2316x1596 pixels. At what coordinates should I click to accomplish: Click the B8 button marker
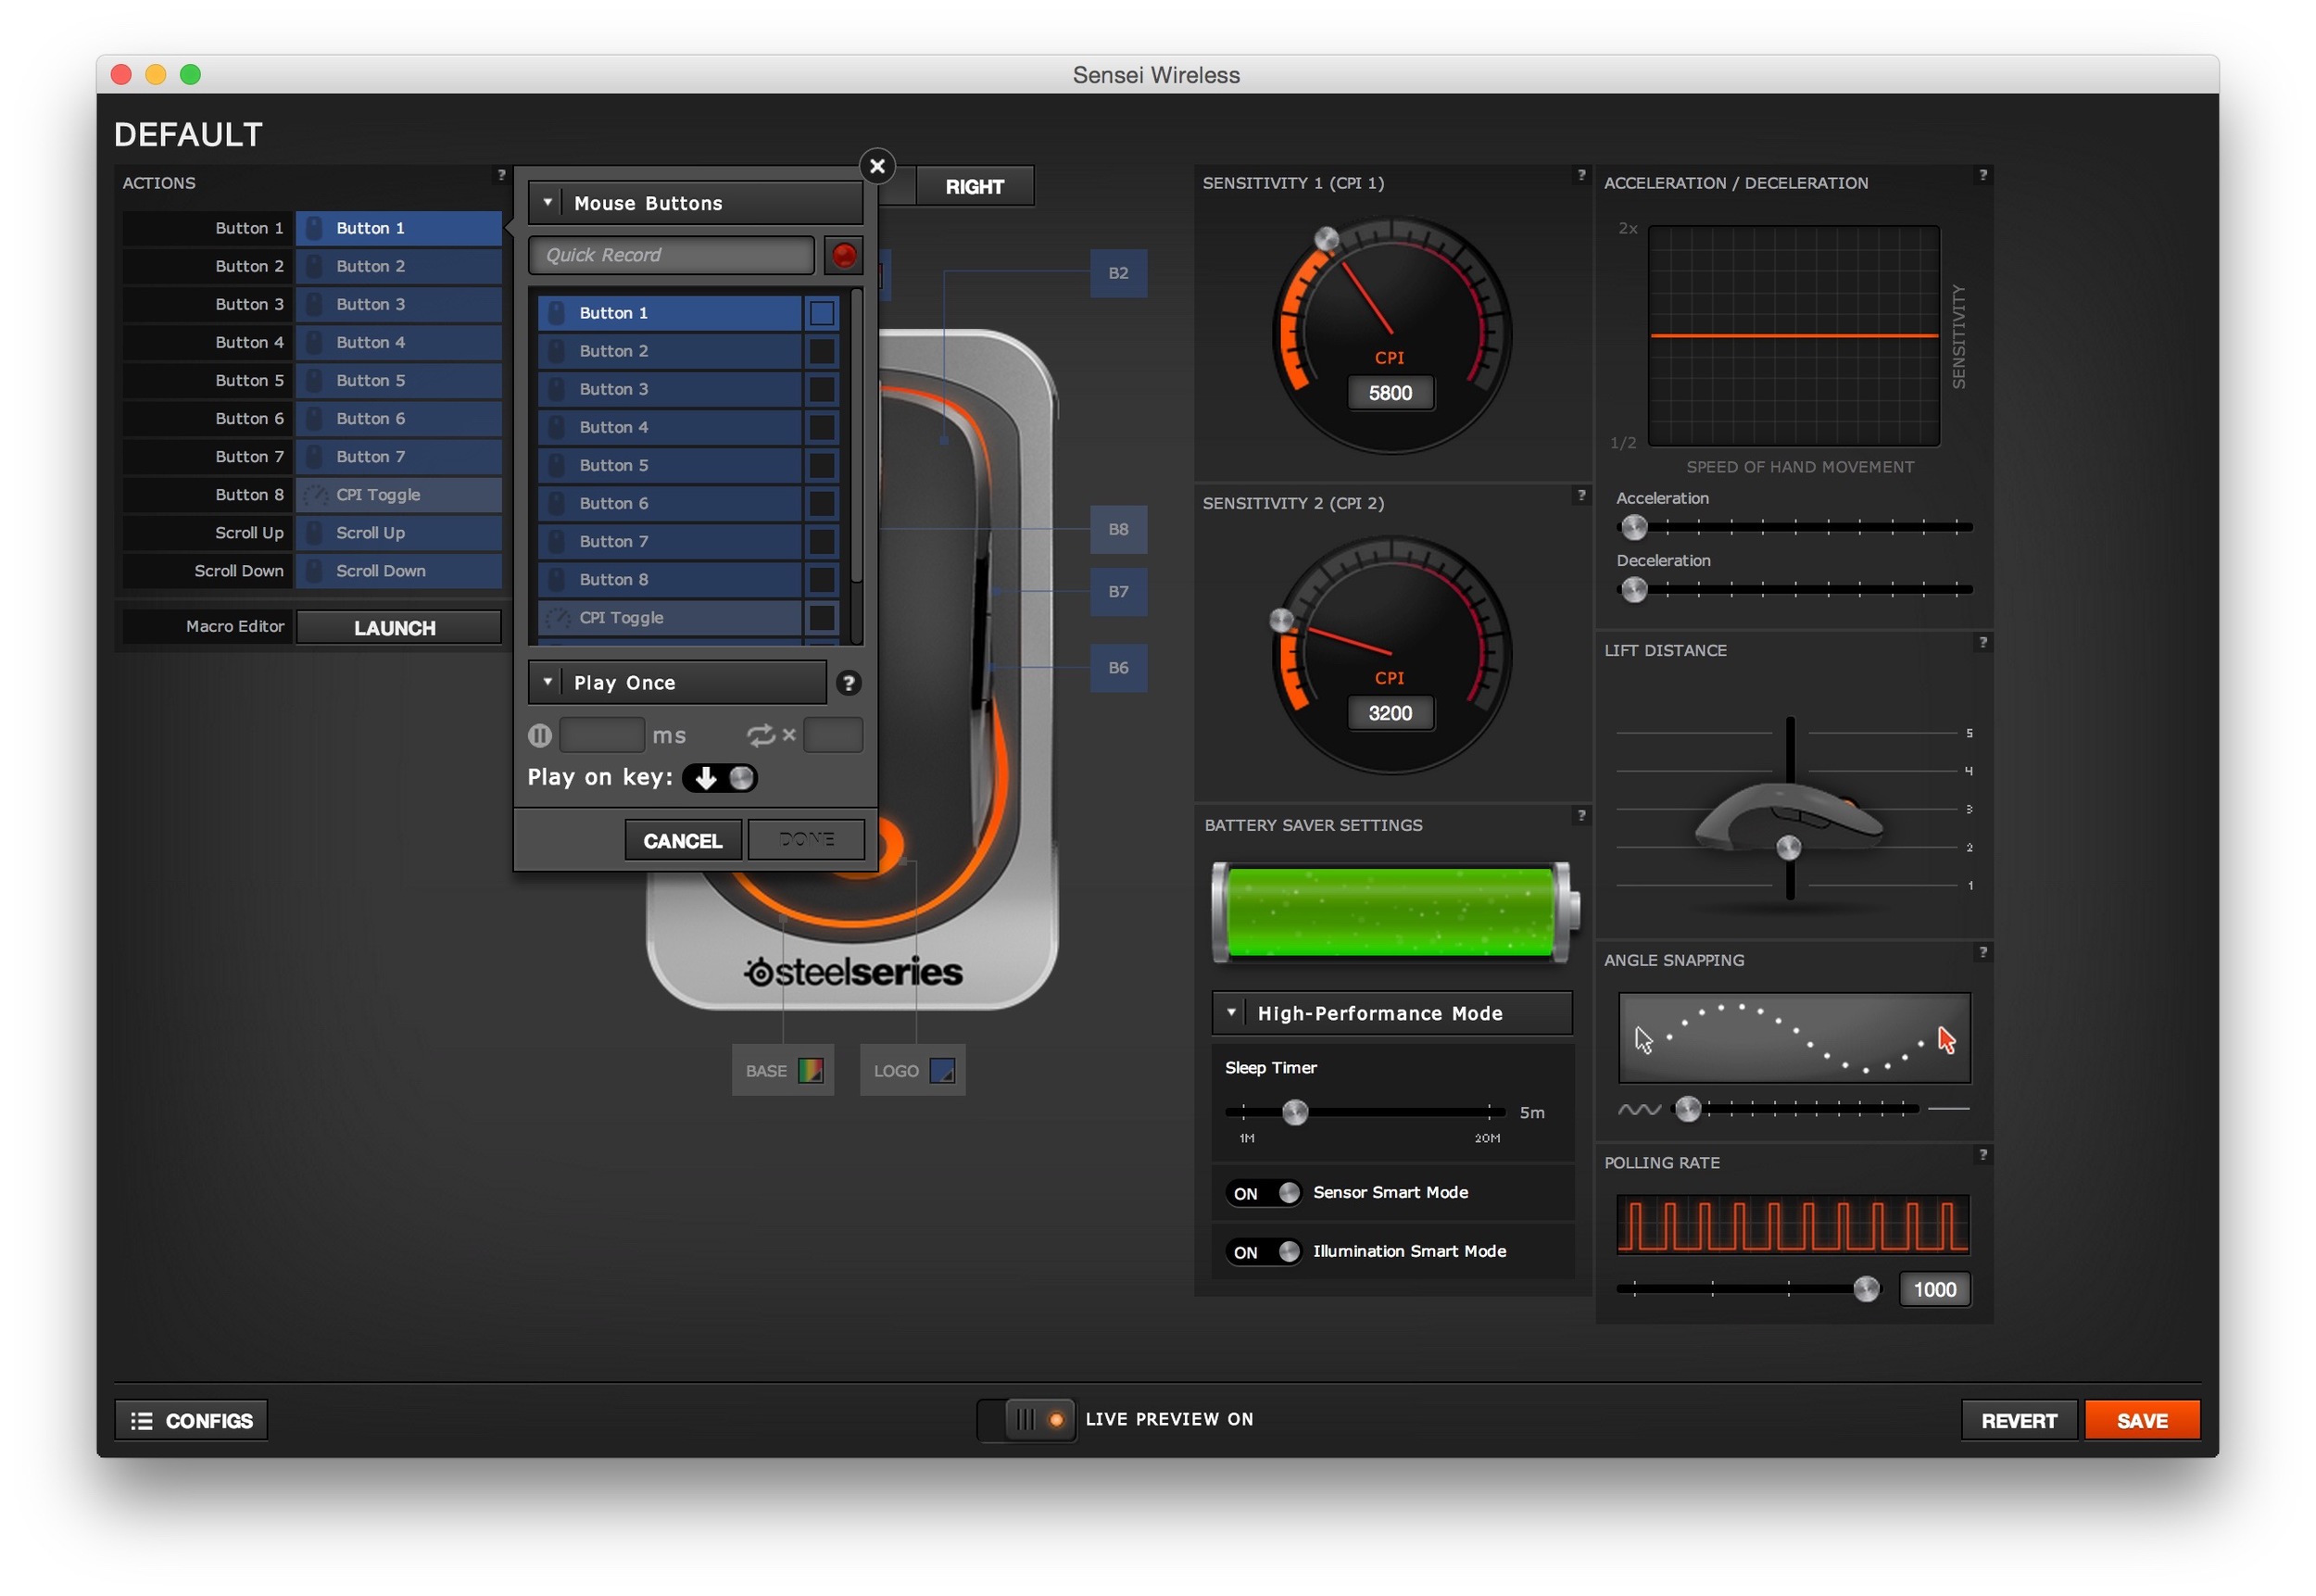tap(1118, 529)
